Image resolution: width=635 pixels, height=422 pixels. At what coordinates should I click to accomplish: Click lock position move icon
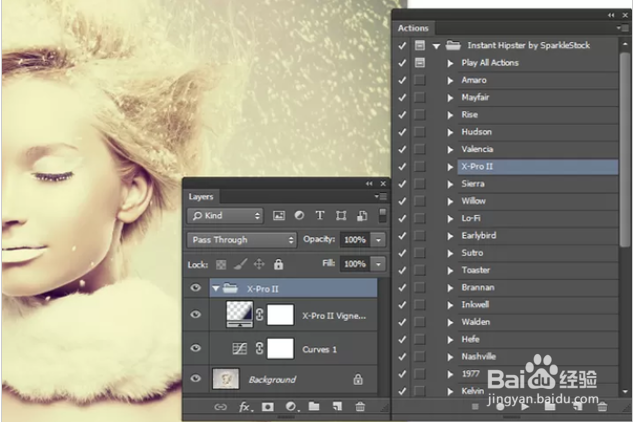click(x=259, y=264)
